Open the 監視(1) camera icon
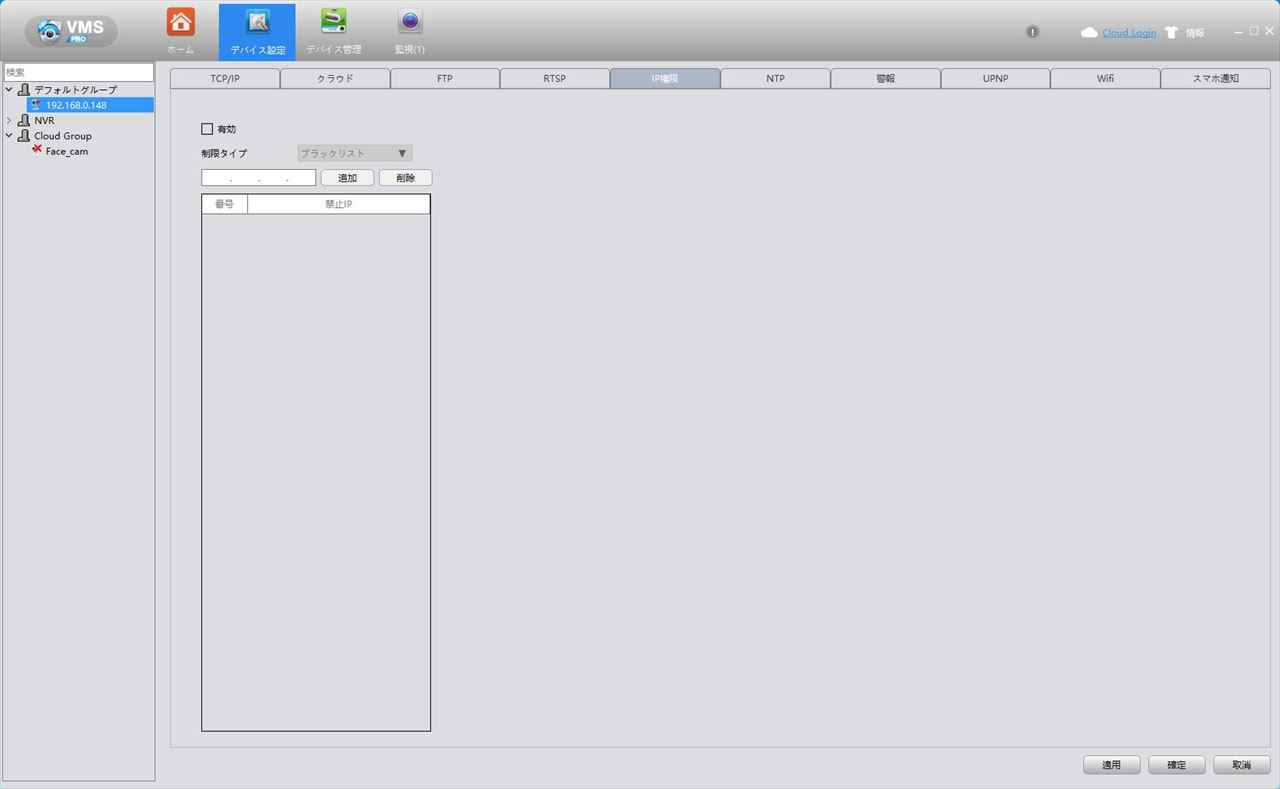 point(410,22)
